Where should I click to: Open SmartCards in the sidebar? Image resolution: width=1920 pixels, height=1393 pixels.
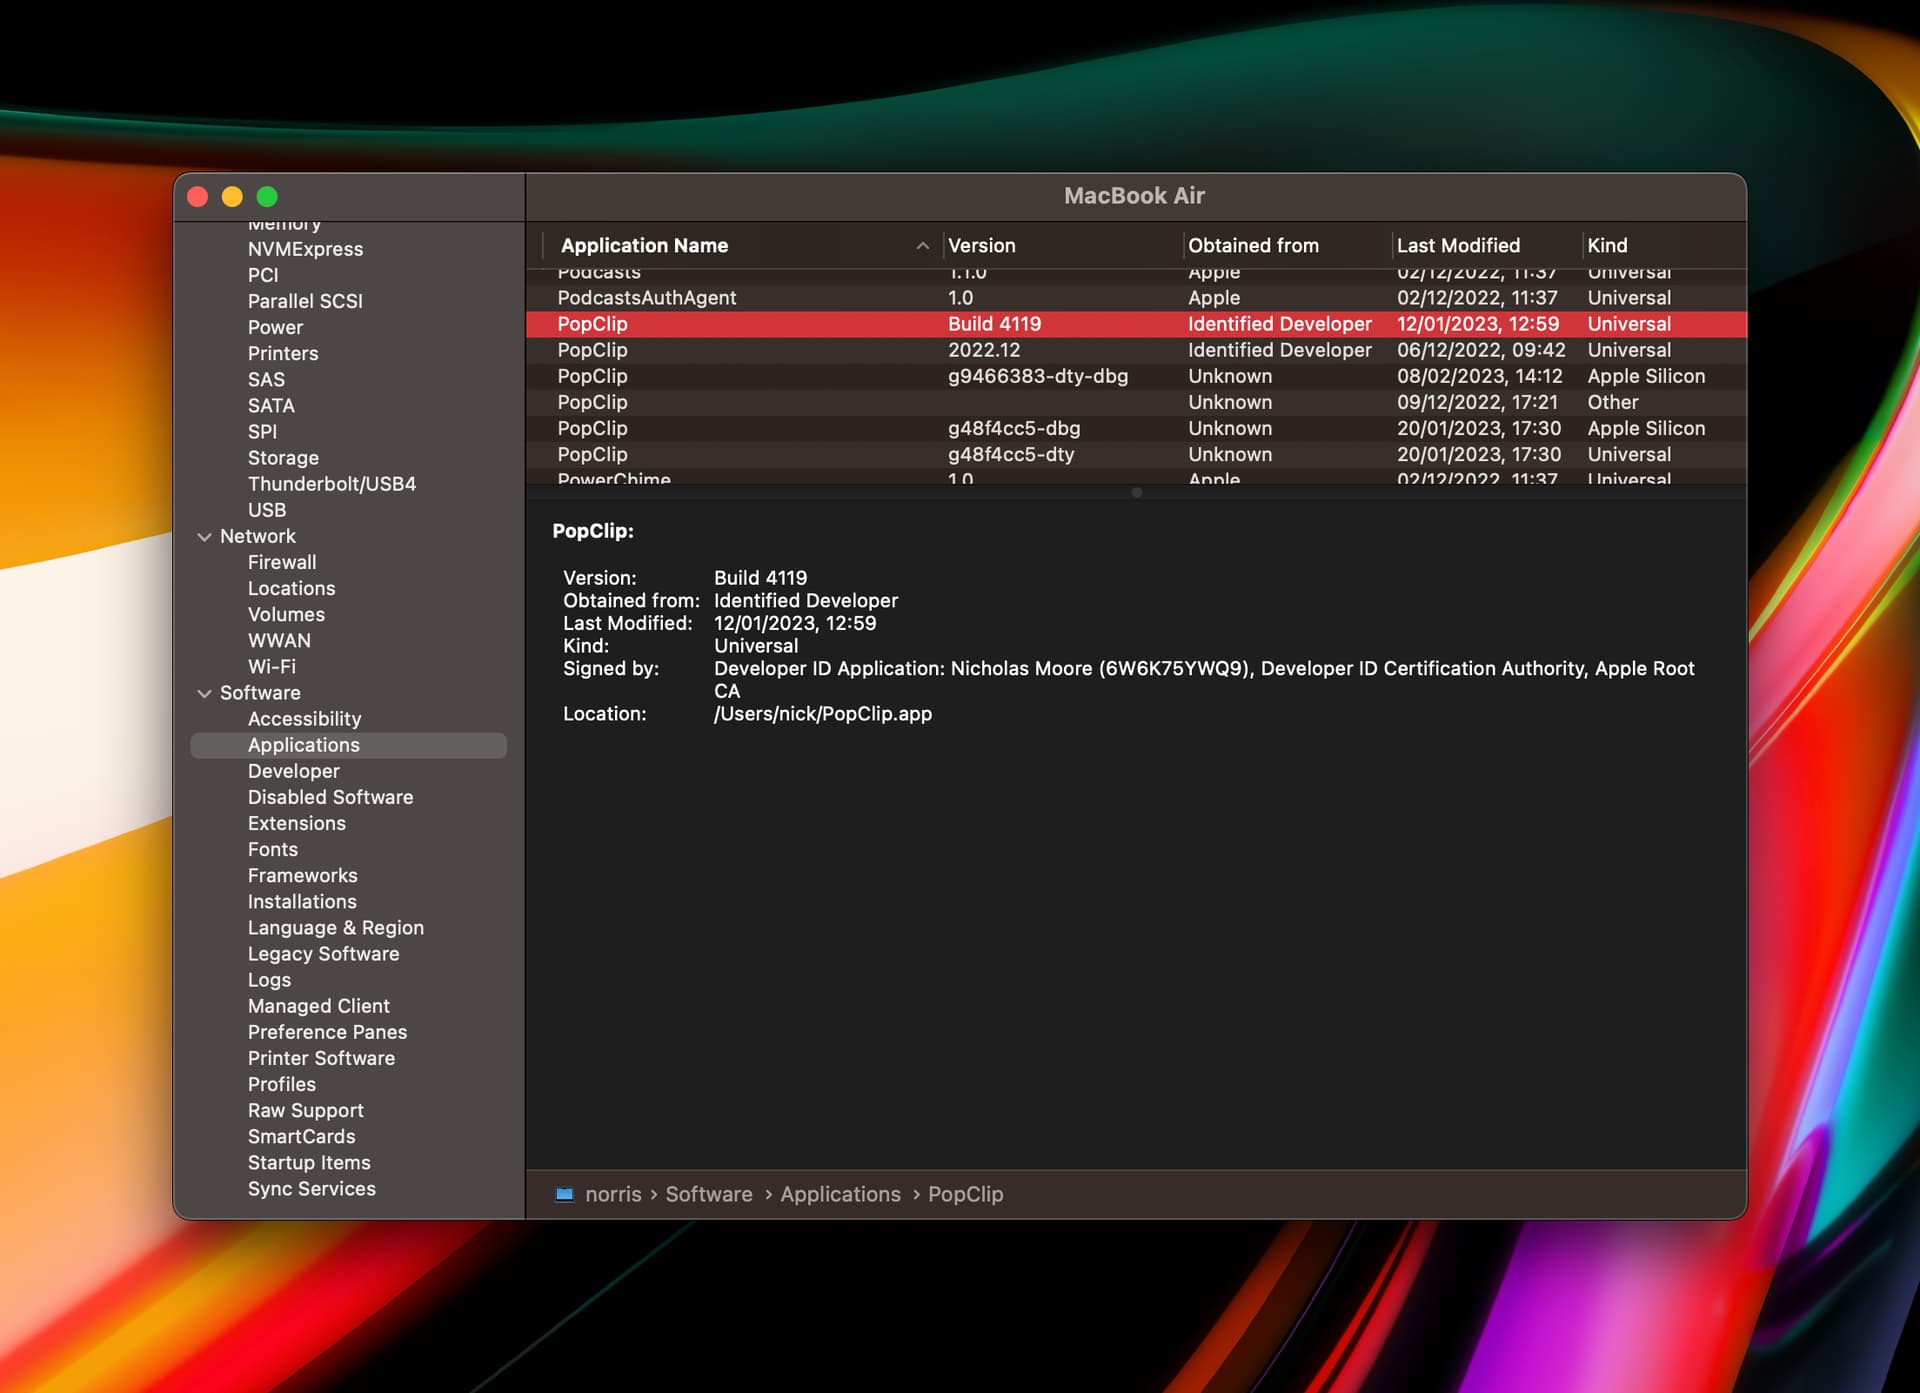click(x=302, y=1136)
